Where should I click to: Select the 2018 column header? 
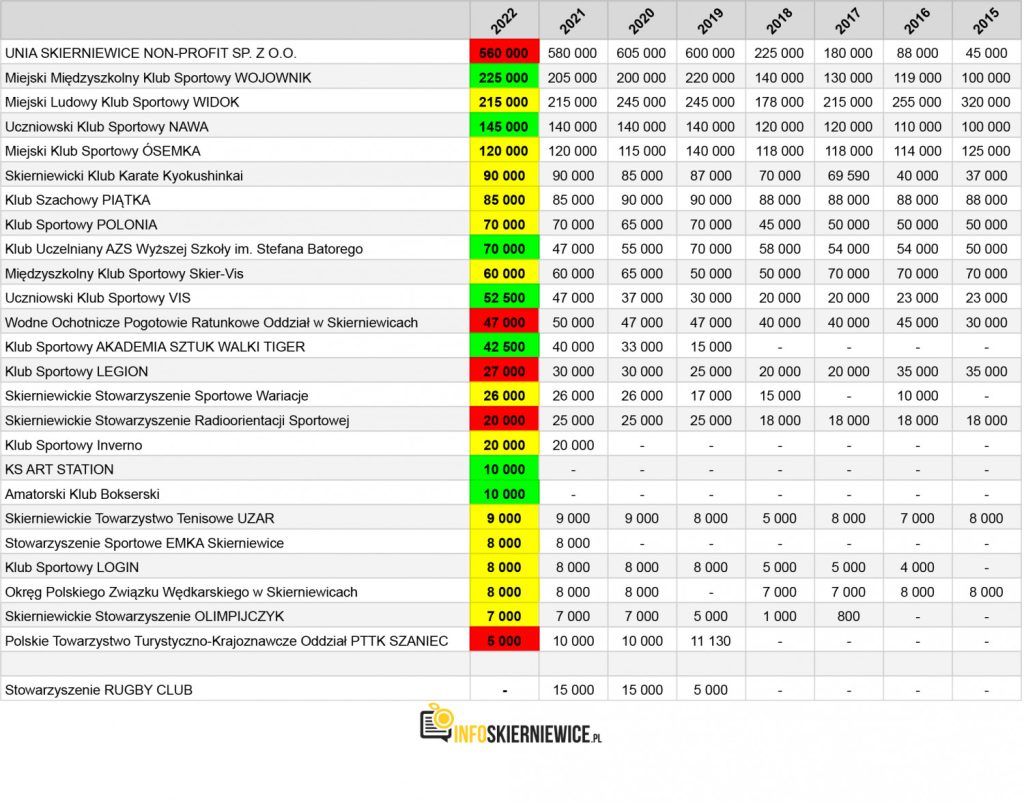[x=780, y=21]
